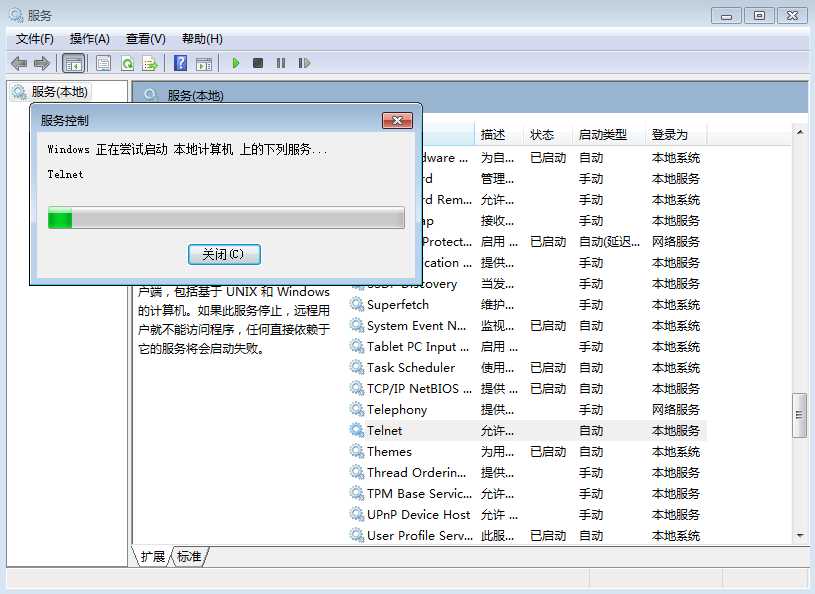Open the 帮助(H) menu
Image resolution: width=815 pixels, height=594 pixels.
[202, 39]
